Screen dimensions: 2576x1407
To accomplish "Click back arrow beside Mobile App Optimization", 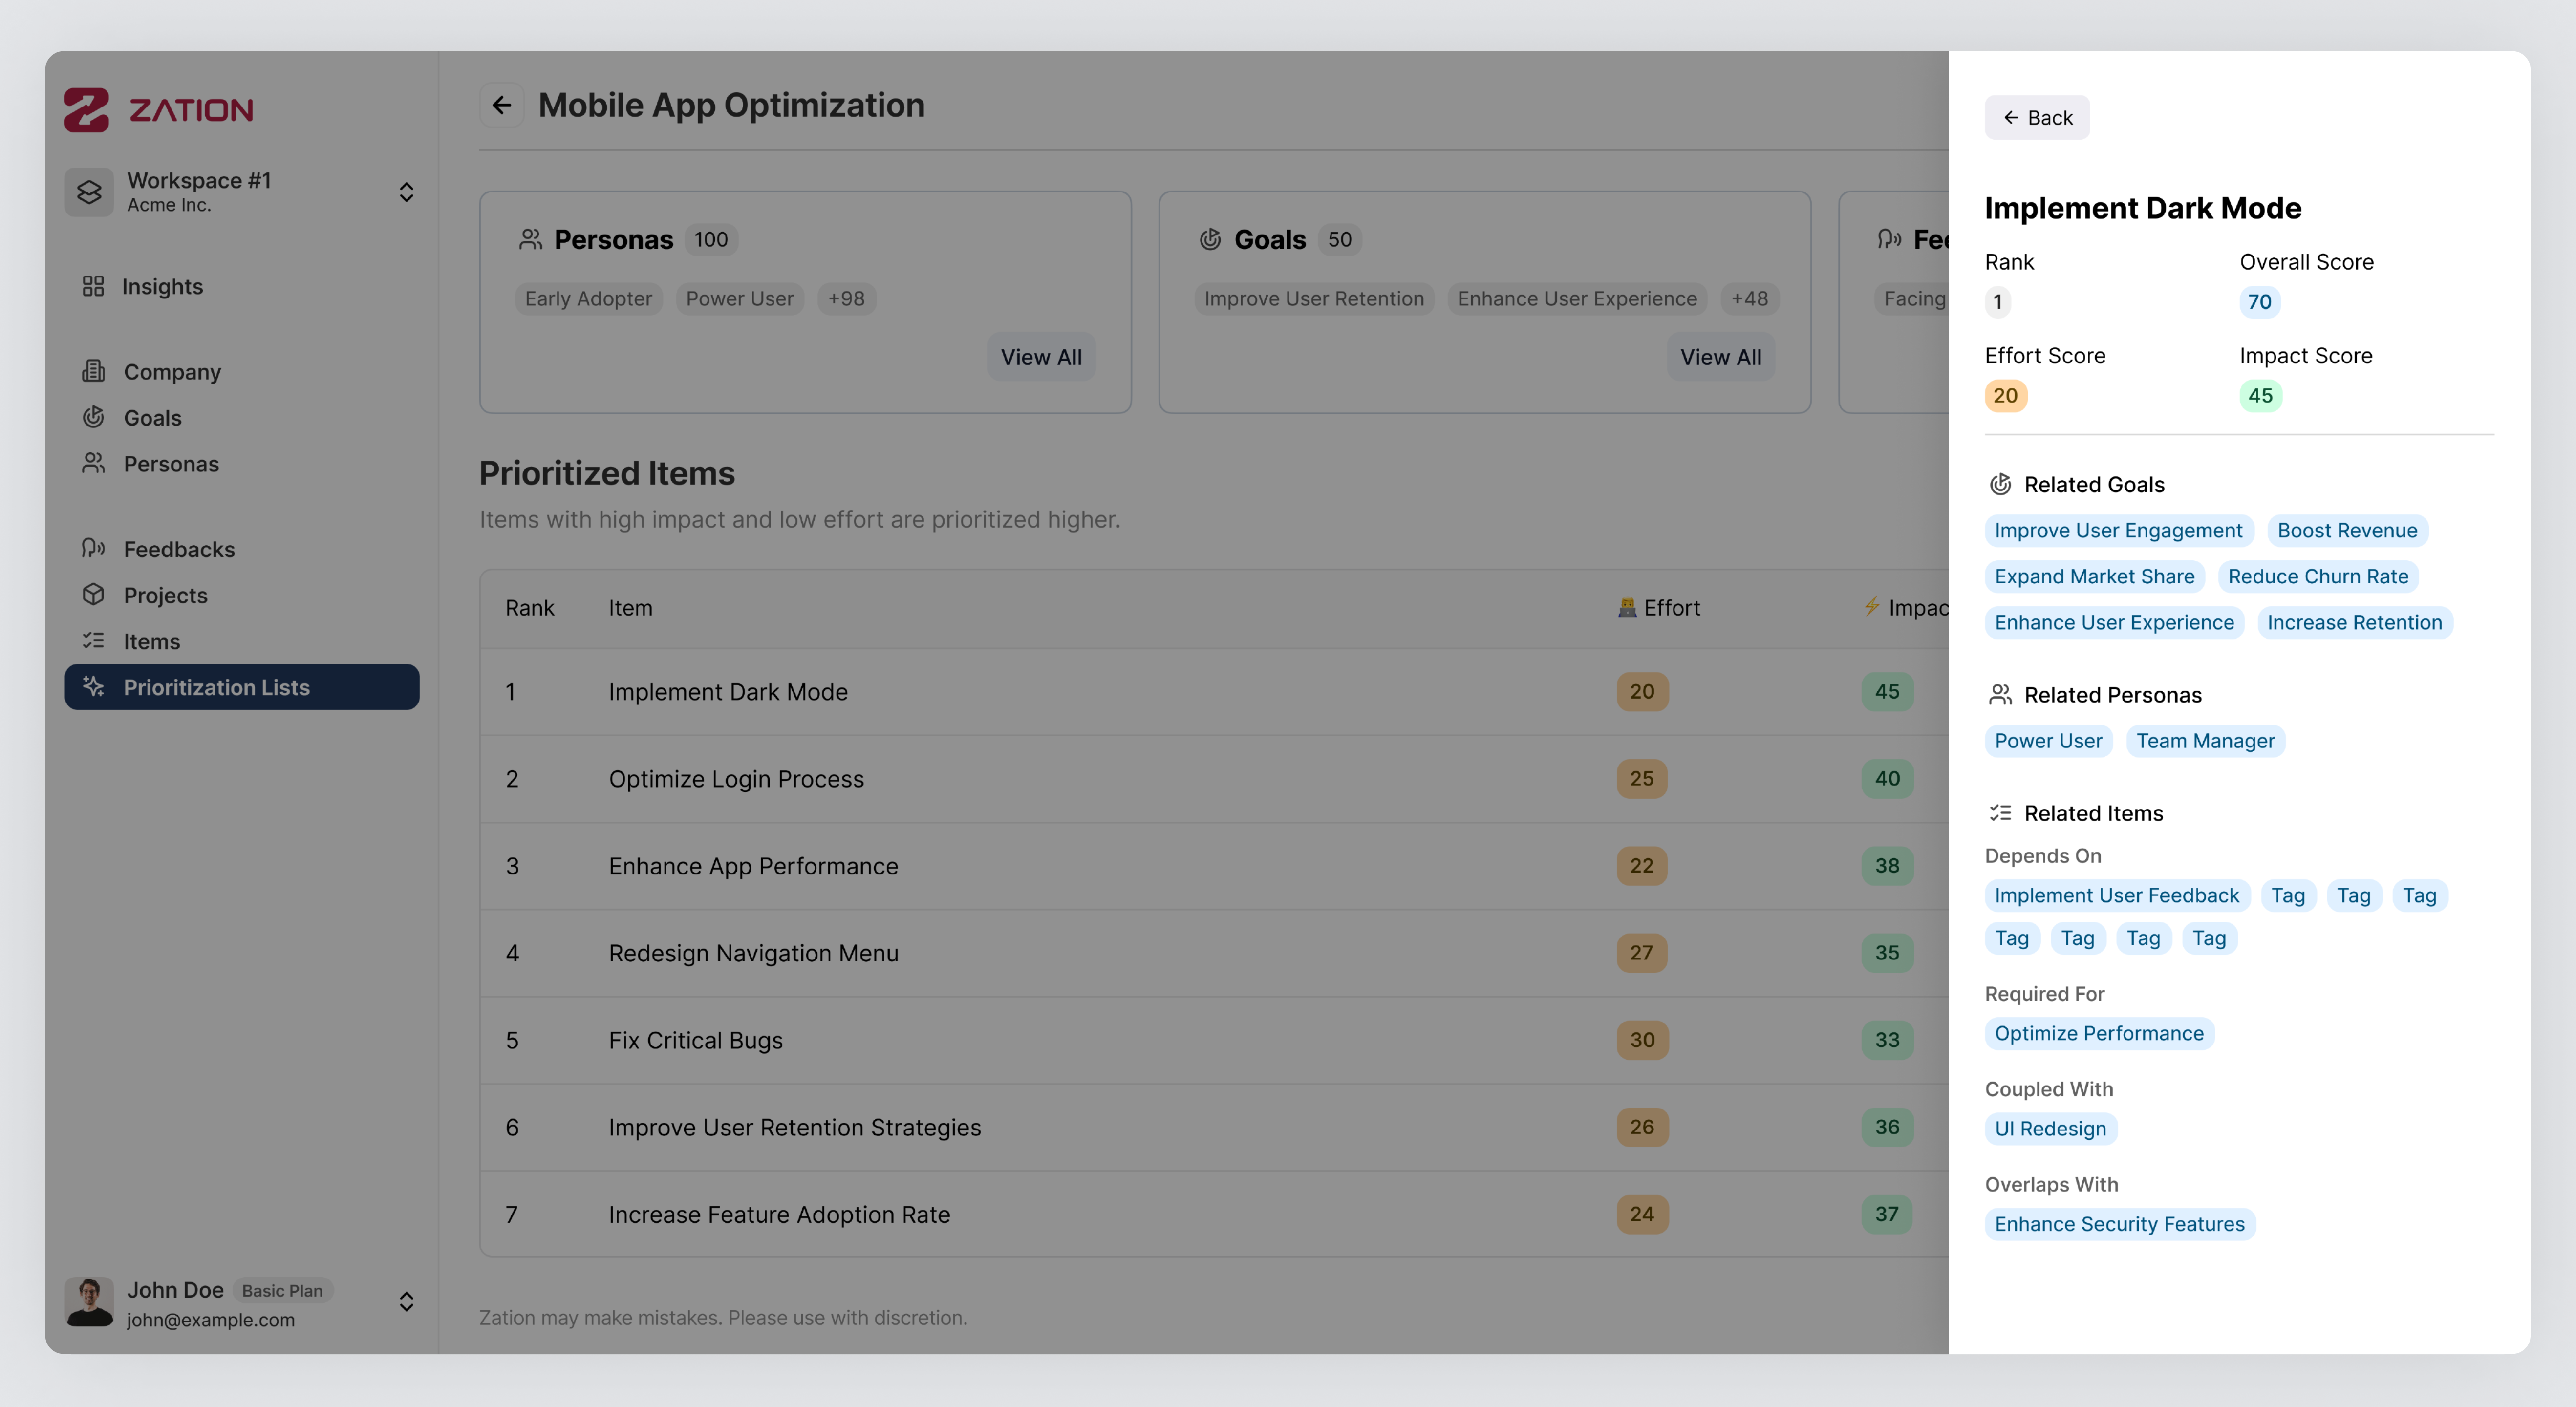I will [x=502, y=105].
